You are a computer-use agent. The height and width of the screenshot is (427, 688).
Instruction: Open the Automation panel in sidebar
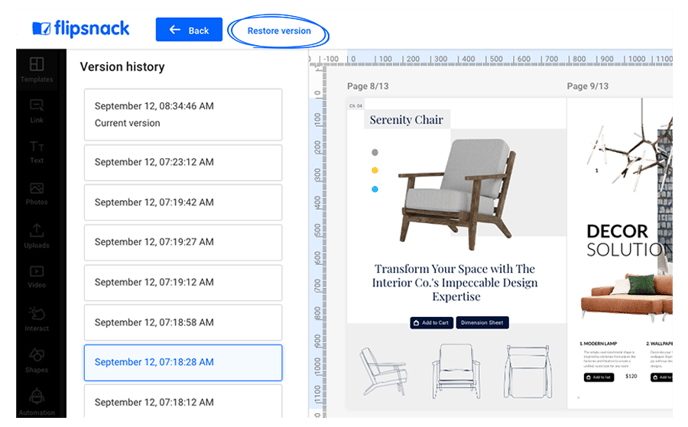click(37, 402)
